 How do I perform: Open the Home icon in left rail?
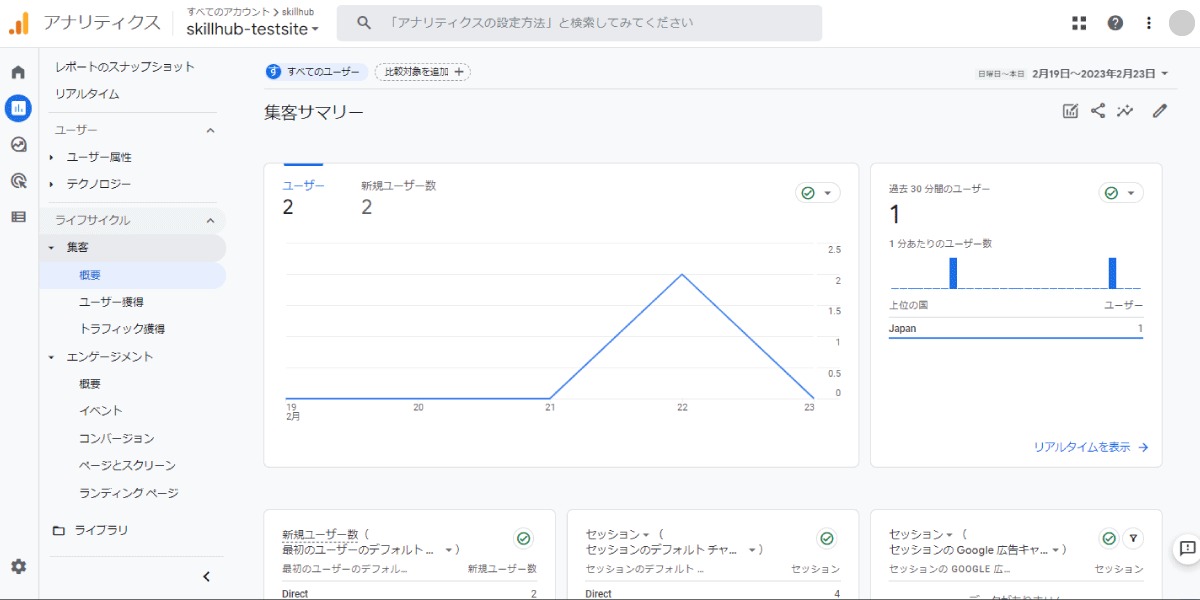18,72
